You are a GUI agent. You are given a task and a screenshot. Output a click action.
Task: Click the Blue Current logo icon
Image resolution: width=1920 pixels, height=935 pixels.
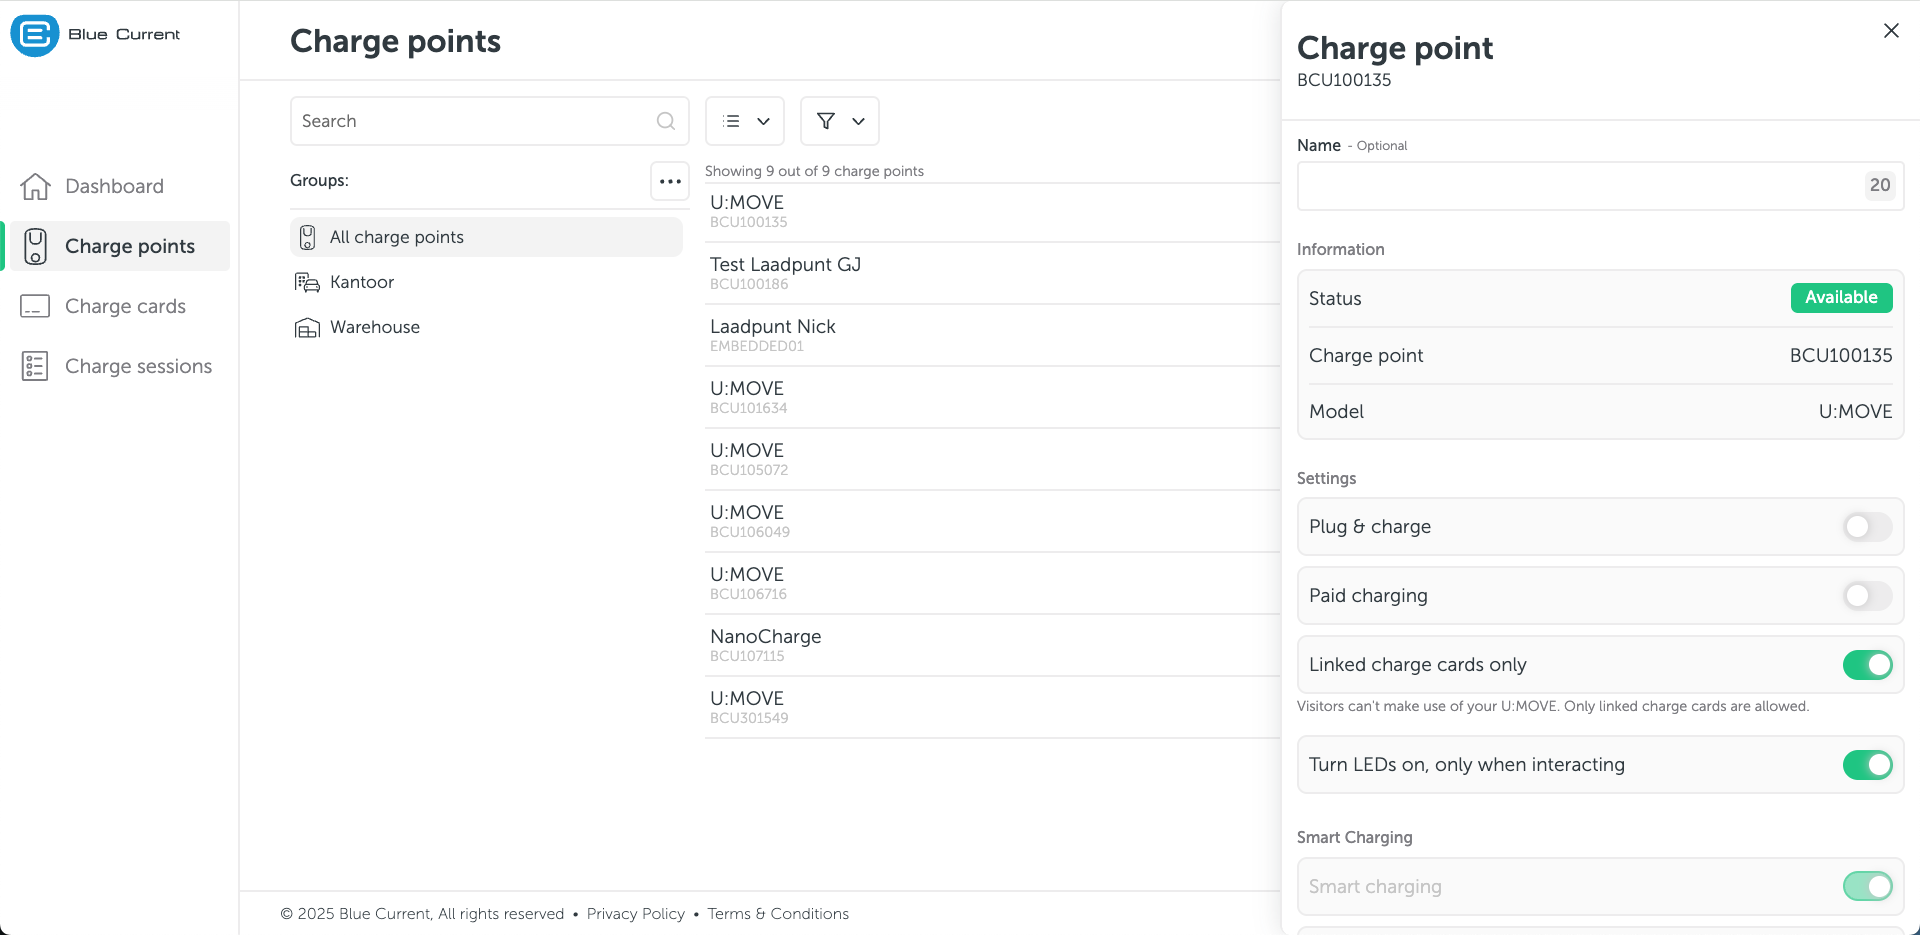click(x=35, y=36)
